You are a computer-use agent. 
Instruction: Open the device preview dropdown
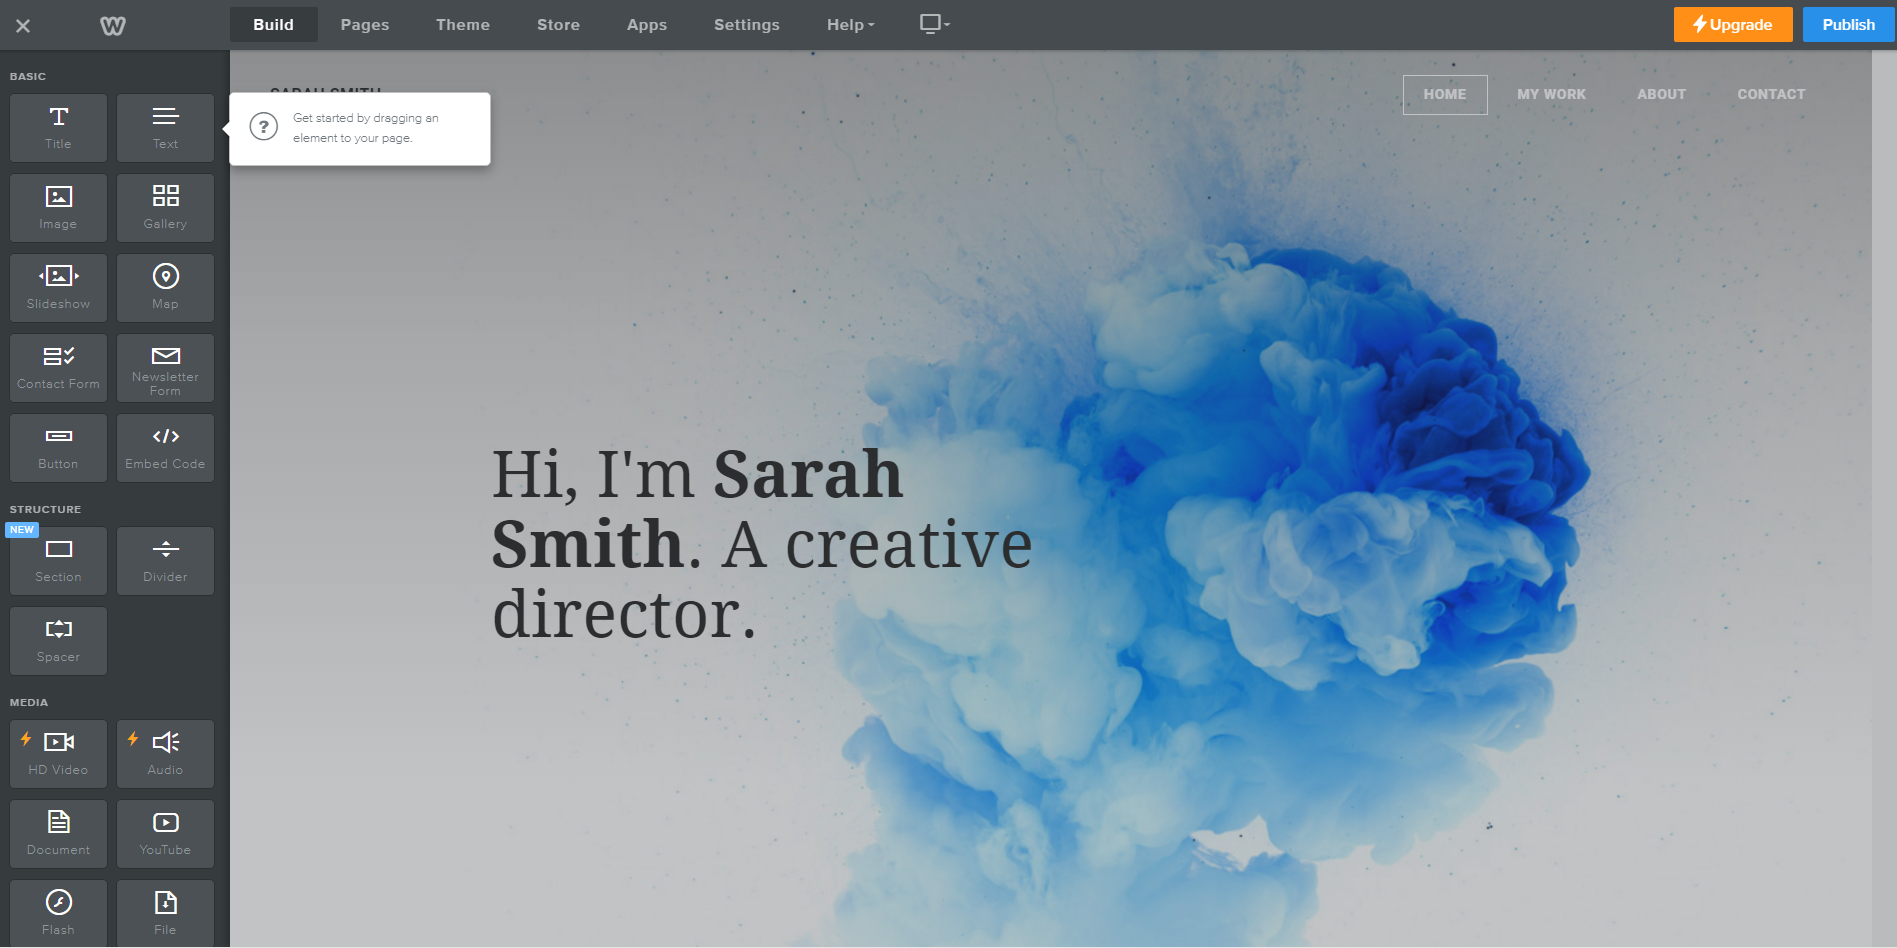coord(935,24)
